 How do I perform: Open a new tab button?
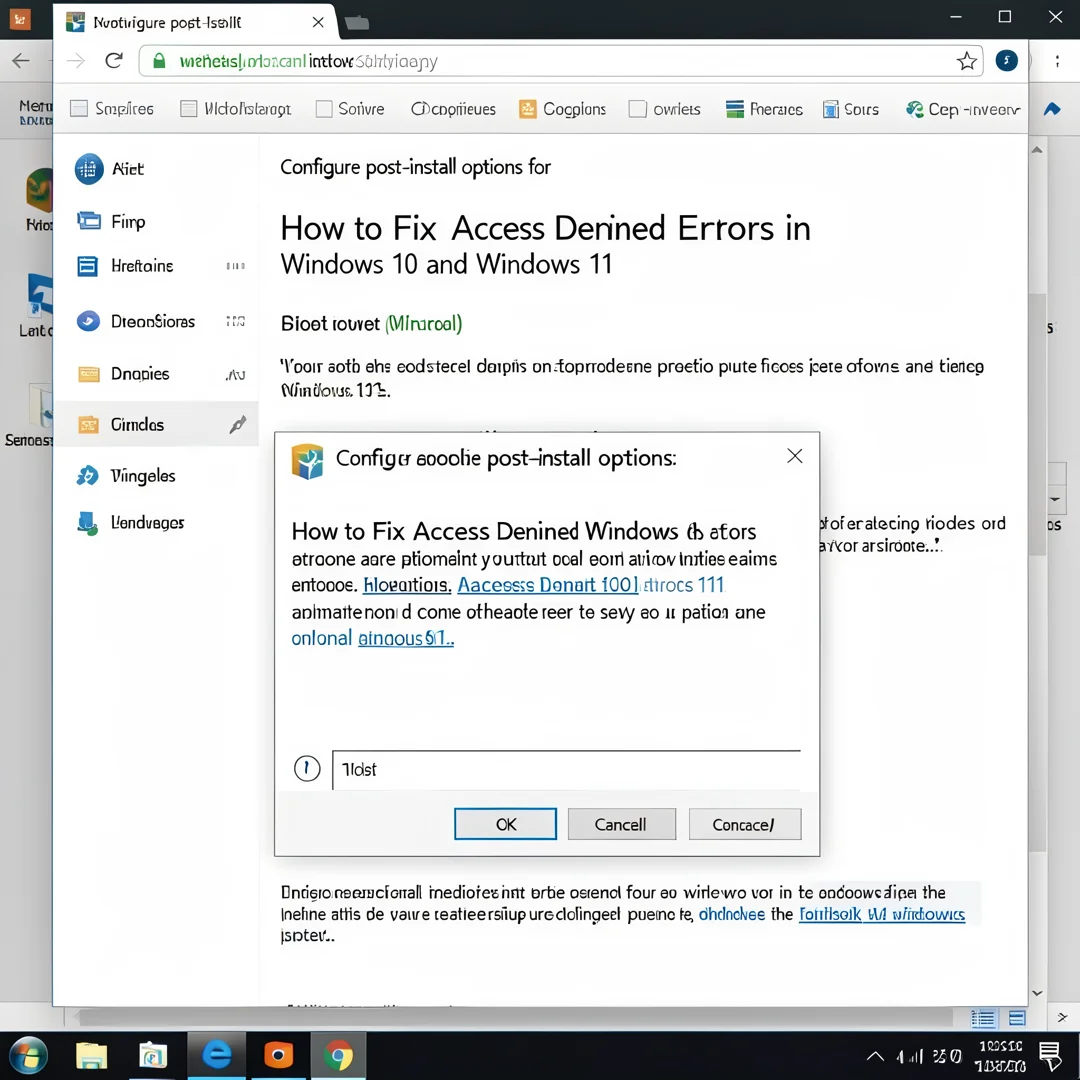357,23
